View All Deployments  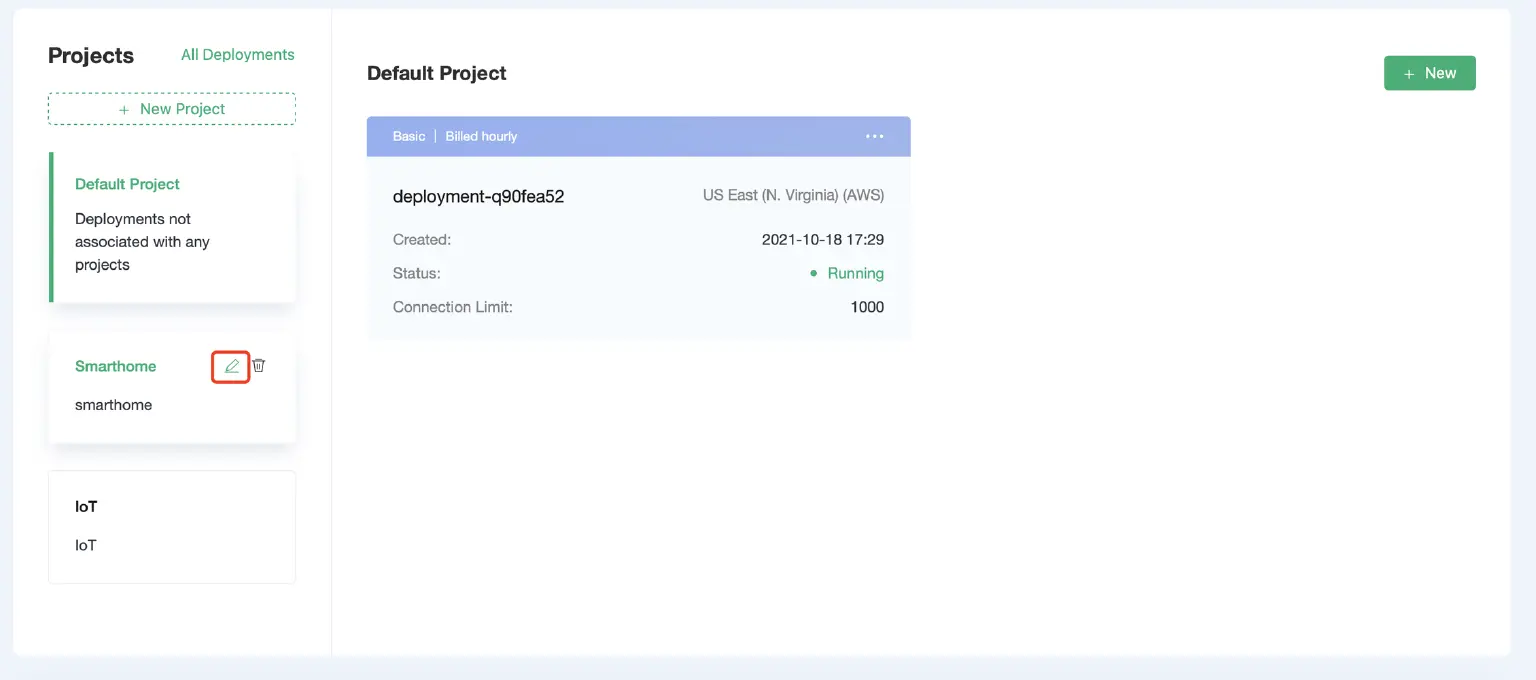[237, 54]
